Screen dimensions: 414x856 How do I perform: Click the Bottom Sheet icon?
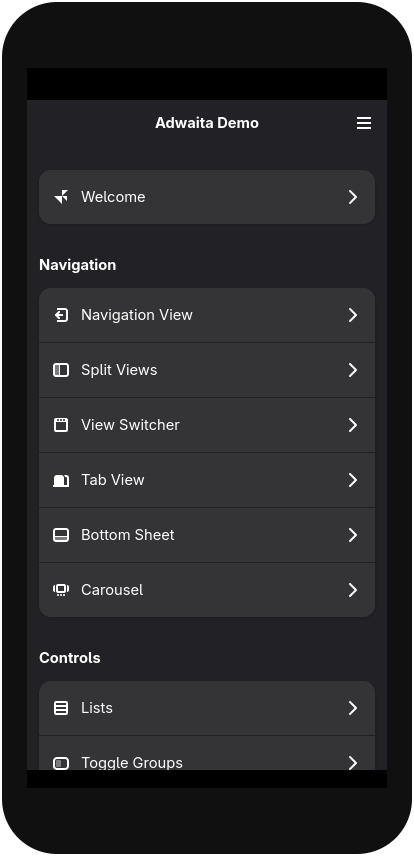pos(61,535)
